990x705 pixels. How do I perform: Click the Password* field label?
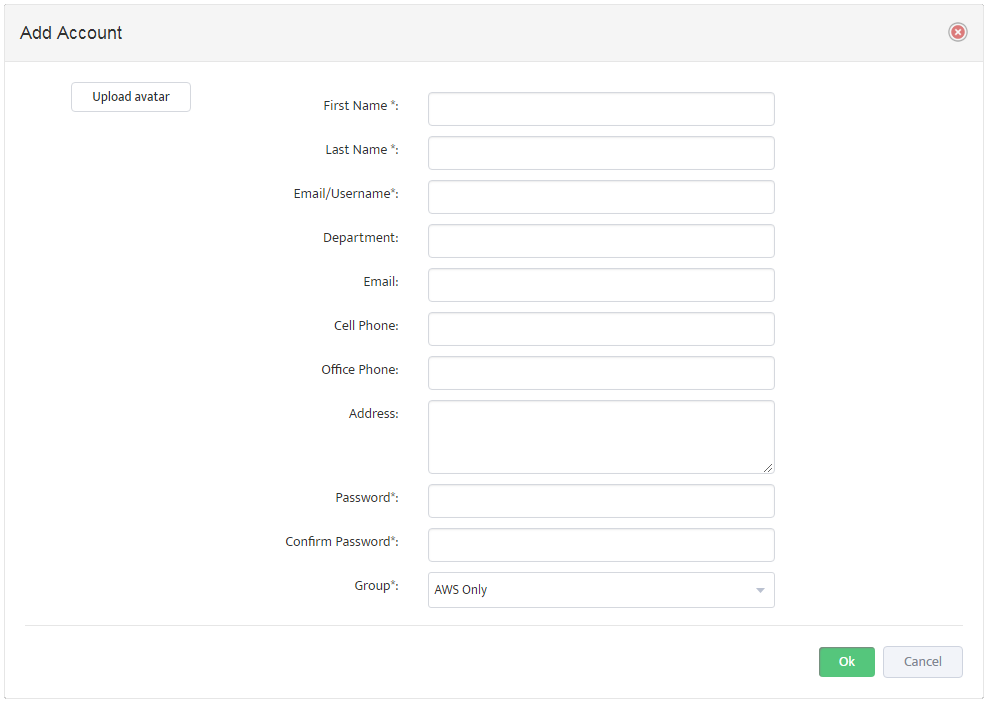pos(367,497)
